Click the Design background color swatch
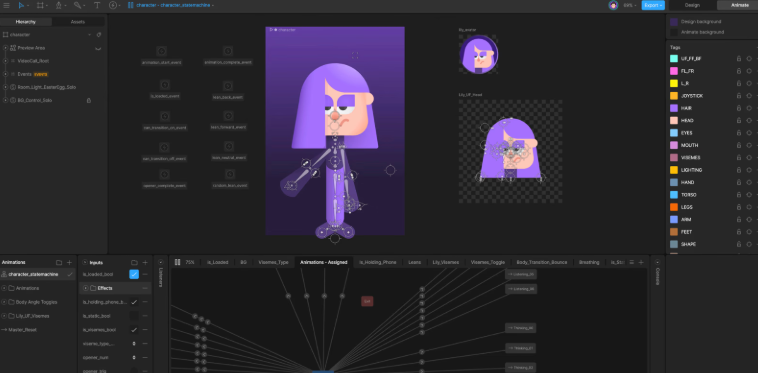Viewport: 758px width, 373px height. (x=673, y=22)
